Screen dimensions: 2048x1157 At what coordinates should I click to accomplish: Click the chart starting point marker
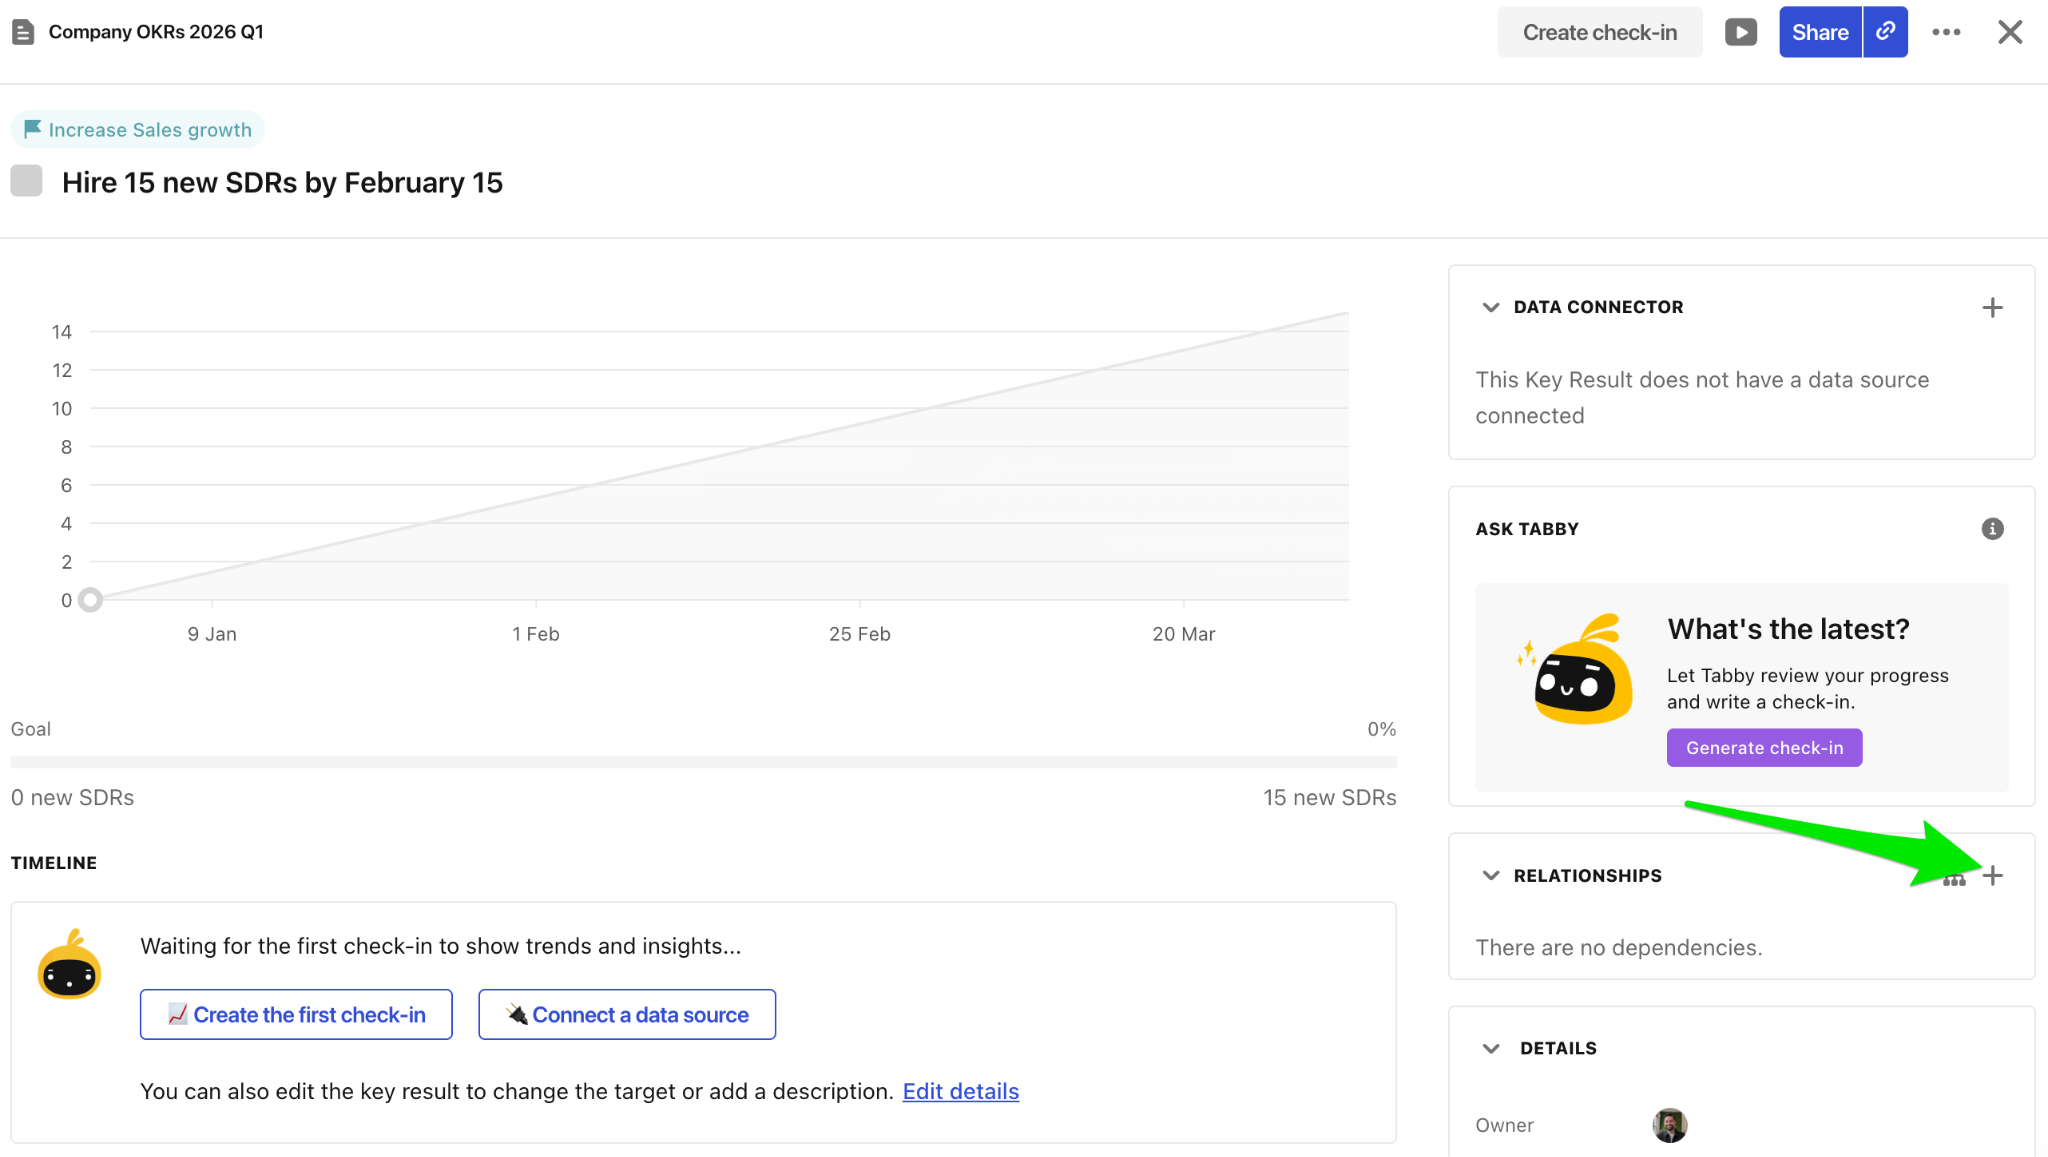[x=90, y=600]
